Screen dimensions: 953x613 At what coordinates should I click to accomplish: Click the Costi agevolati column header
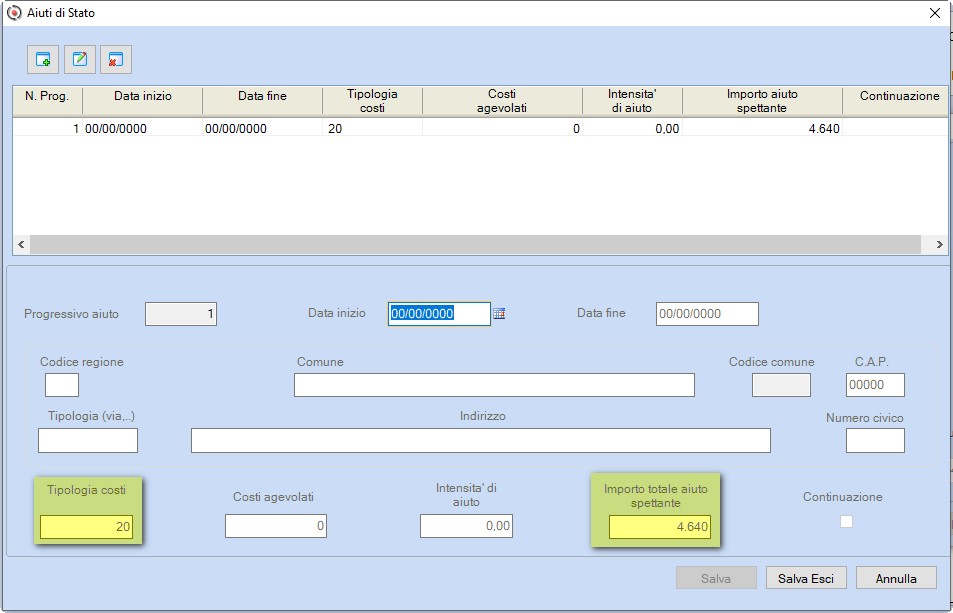point(502,101)
